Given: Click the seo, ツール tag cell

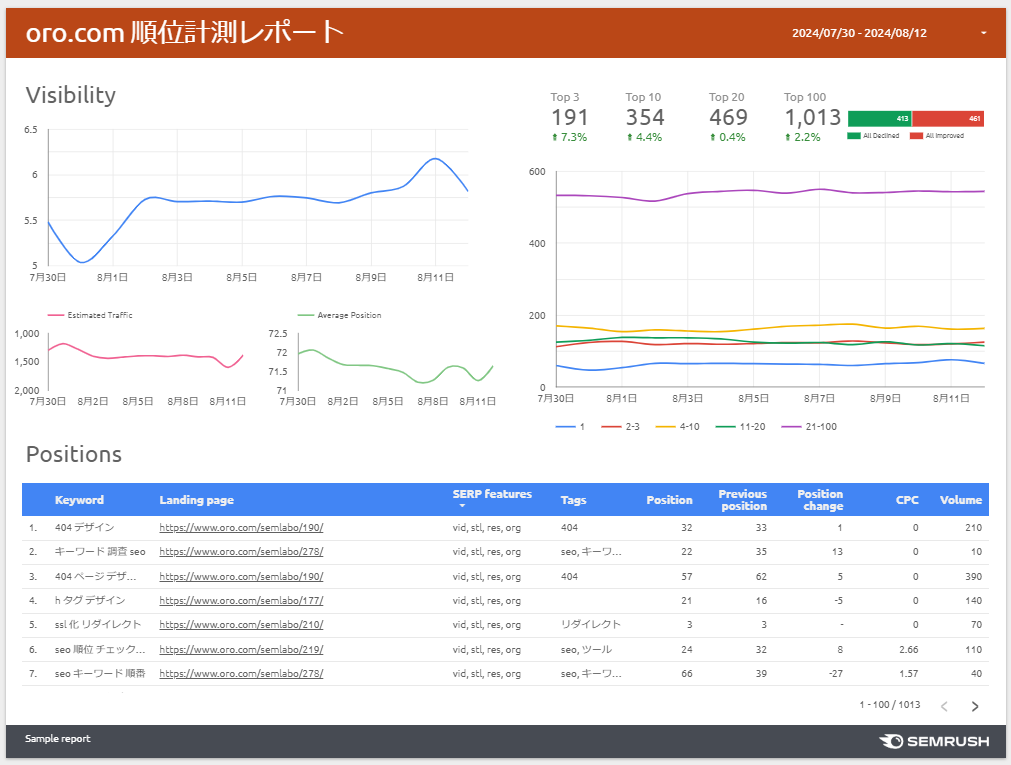Looking at the screenshot, I should [x=586, y=650].
